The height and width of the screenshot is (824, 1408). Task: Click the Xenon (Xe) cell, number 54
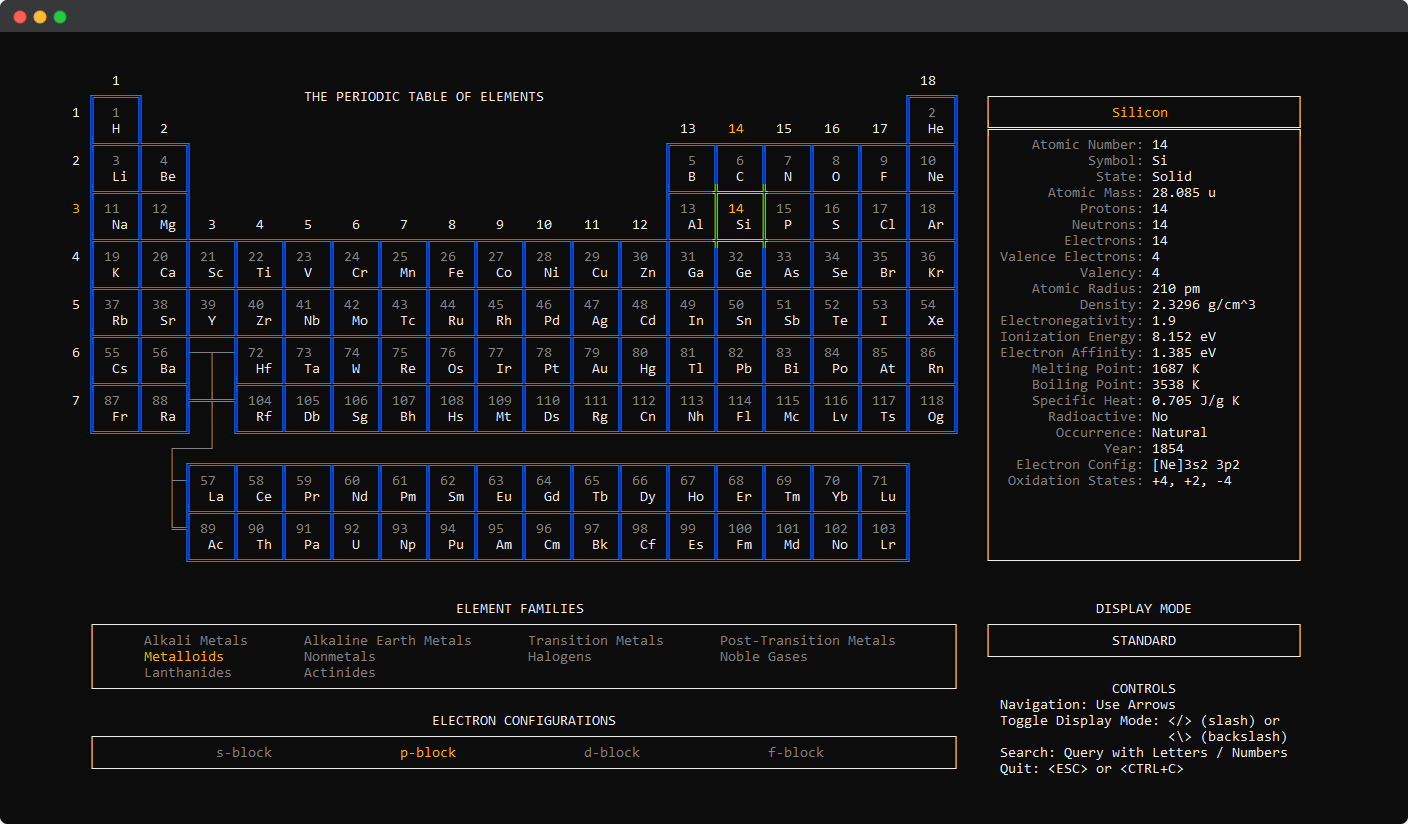(932, 312)
